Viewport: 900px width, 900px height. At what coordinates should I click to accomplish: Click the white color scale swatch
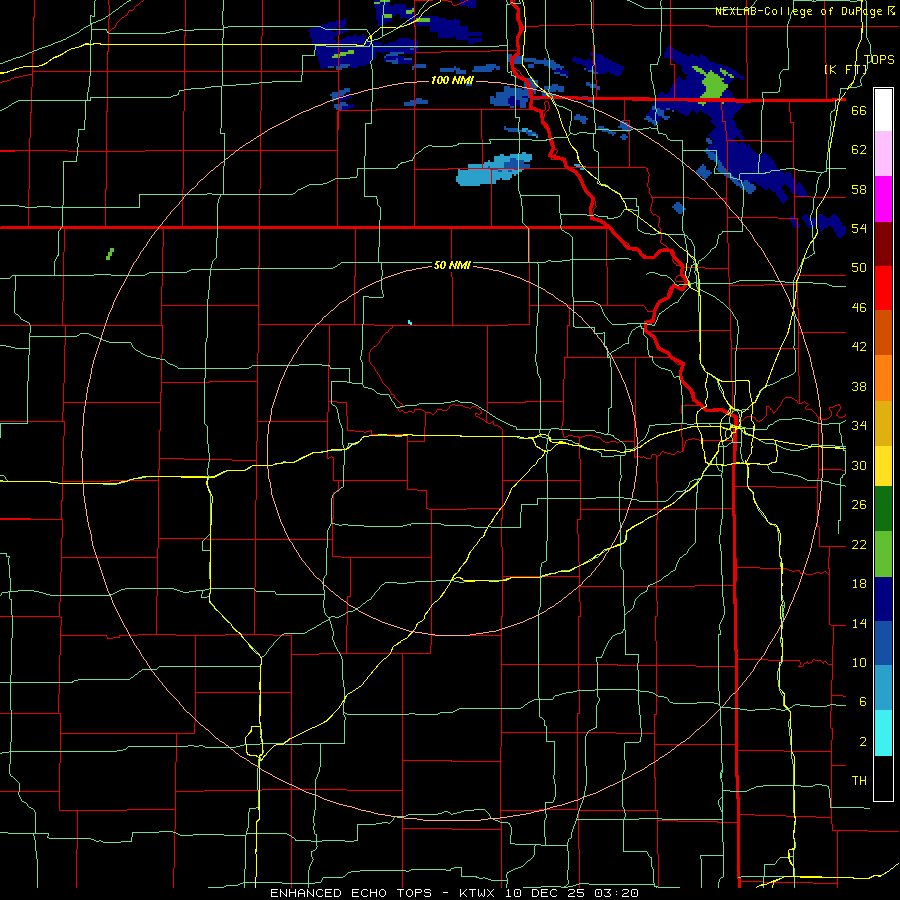pos(883,110)
